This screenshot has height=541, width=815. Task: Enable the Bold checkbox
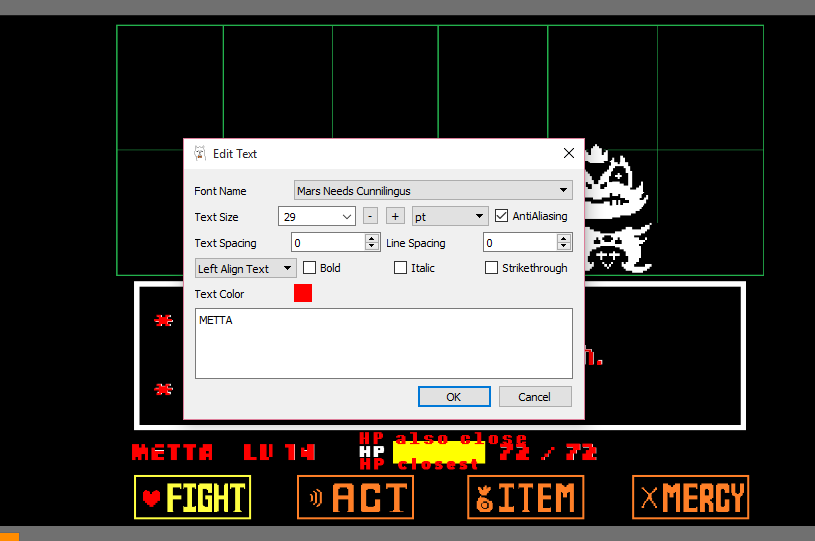[x=309, y=268]
